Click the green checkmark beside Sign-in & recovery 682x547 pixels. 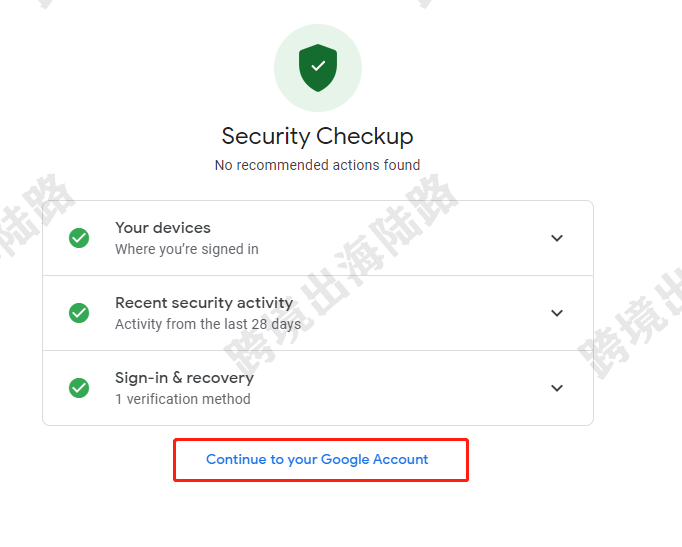79,388
